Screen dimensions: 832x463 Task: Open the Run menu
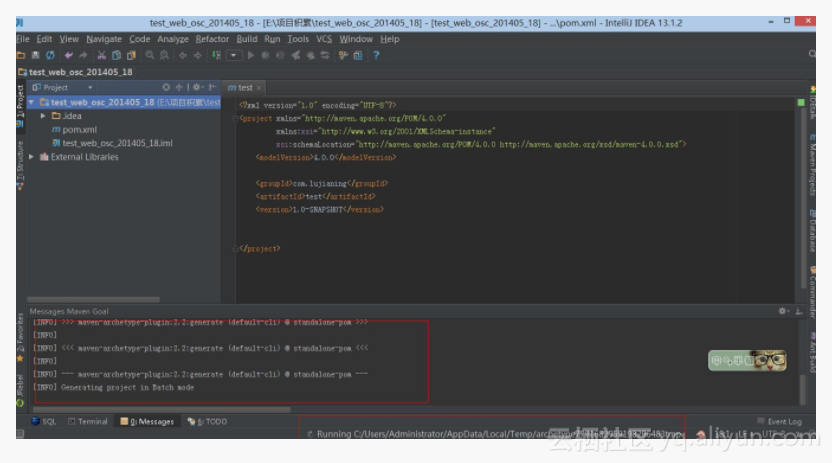point(272,39)
